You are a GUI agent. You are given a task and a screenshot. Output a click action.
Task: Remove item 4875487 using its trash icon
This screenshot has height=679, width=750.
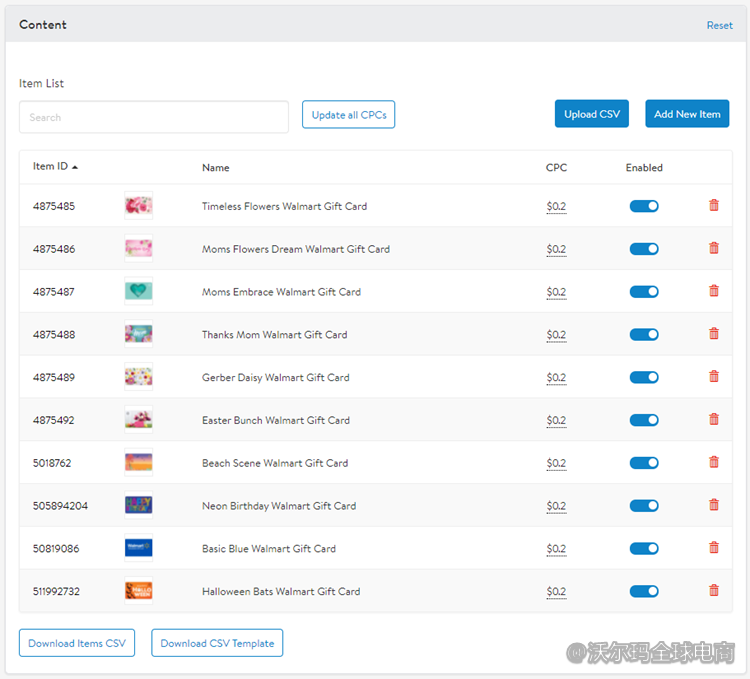(x=713, y=291)
